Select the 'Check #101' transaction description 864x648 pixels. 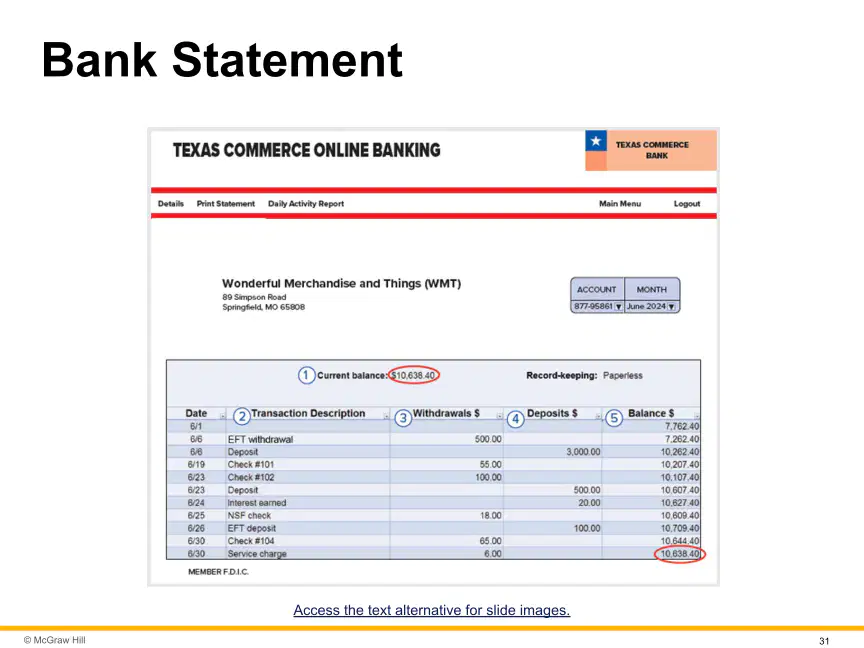coord(251,465)
